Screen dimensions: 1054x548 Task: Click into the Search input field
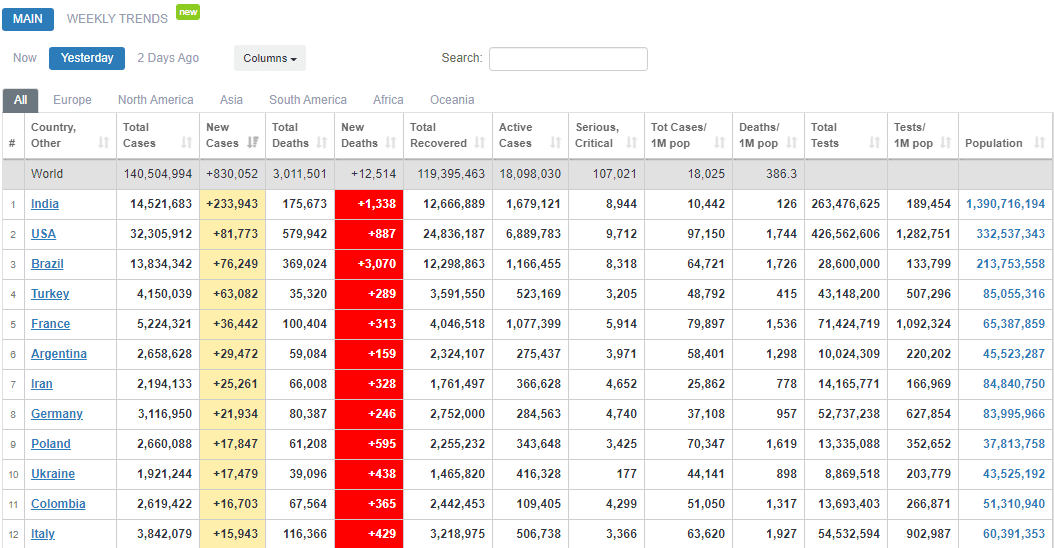[x=568, y=59]
